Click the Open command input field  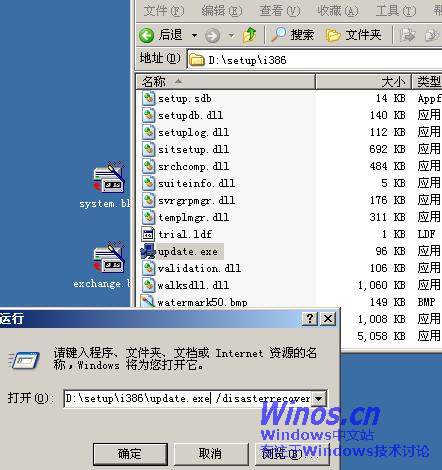[188, 398]
